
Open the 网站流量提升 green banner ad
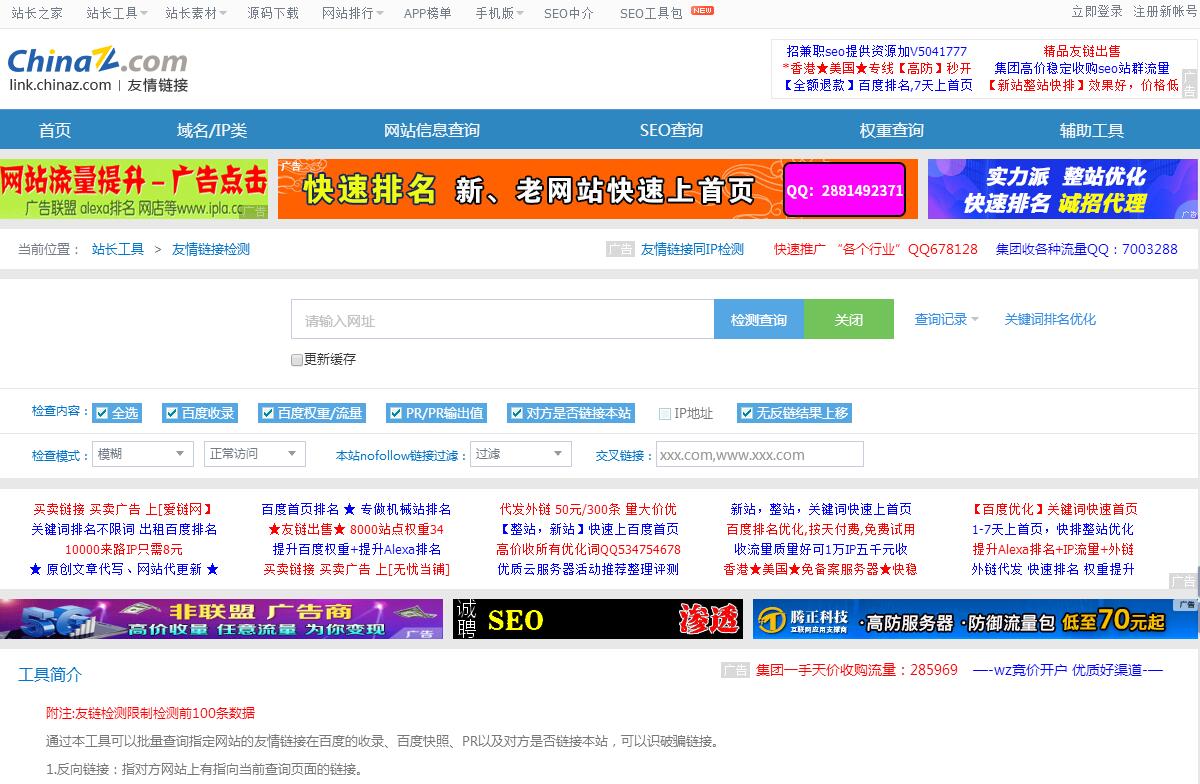pyautogui.click(x=134, y=189)
